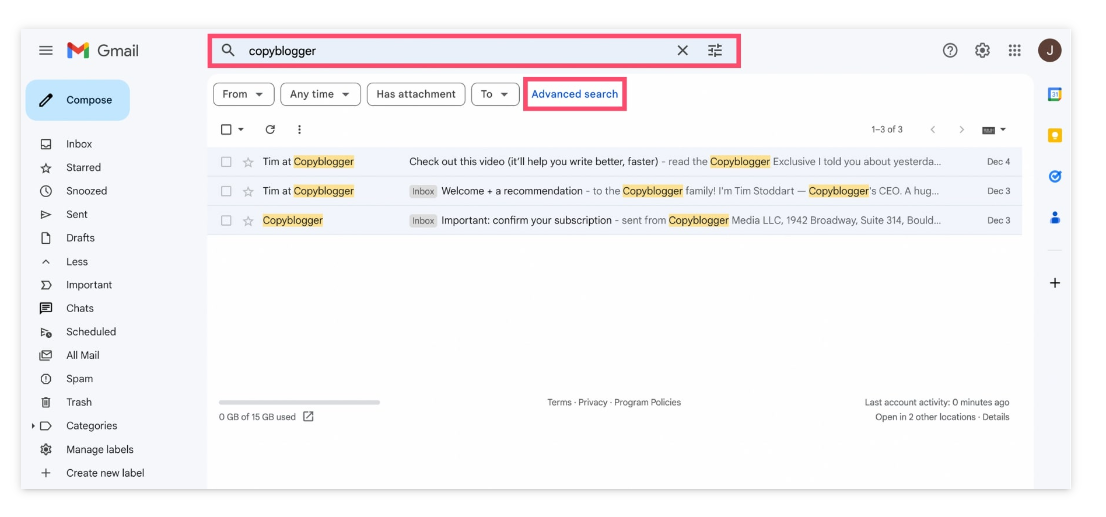Open the Terms link
The width and height of the screenshot is (1106, 517).
559,402
